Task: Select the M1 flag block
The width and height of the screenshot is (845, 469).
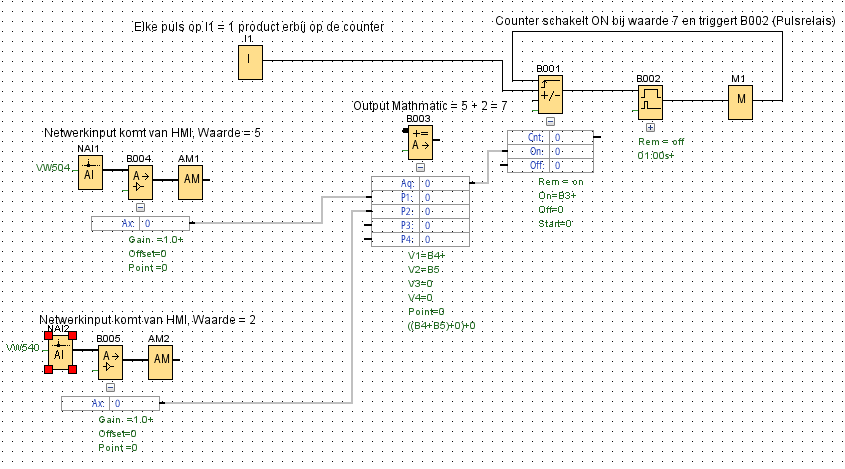Action: tap(740, 102)
